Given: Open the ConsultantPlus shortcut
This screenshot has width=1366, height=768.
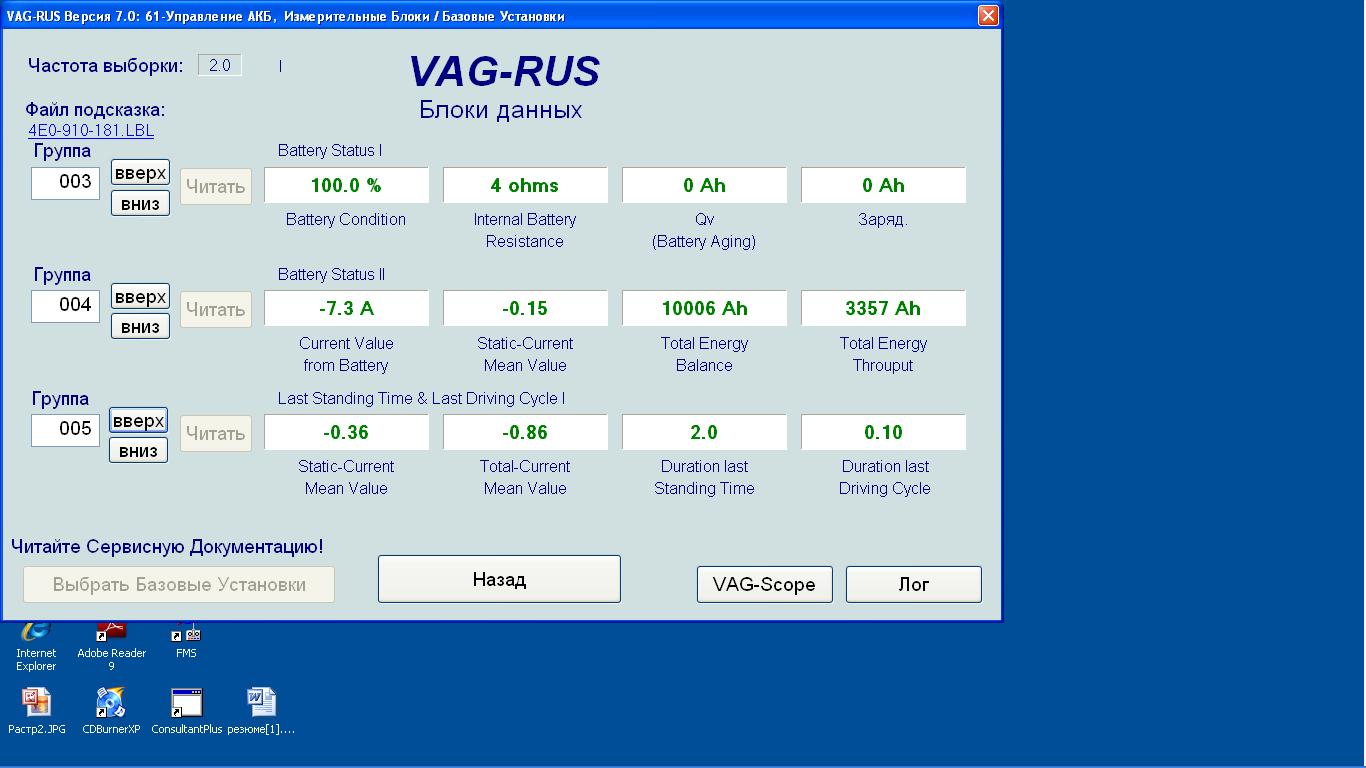Looking at the screenshot, I should [x=186, y=704].
